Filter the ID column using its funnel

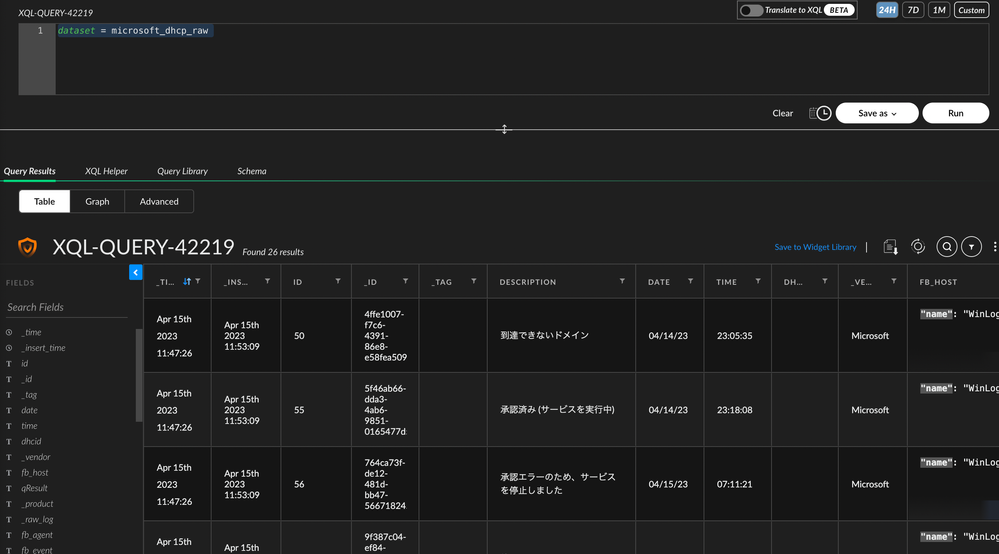pyautogui.click(x=337, y=282)
